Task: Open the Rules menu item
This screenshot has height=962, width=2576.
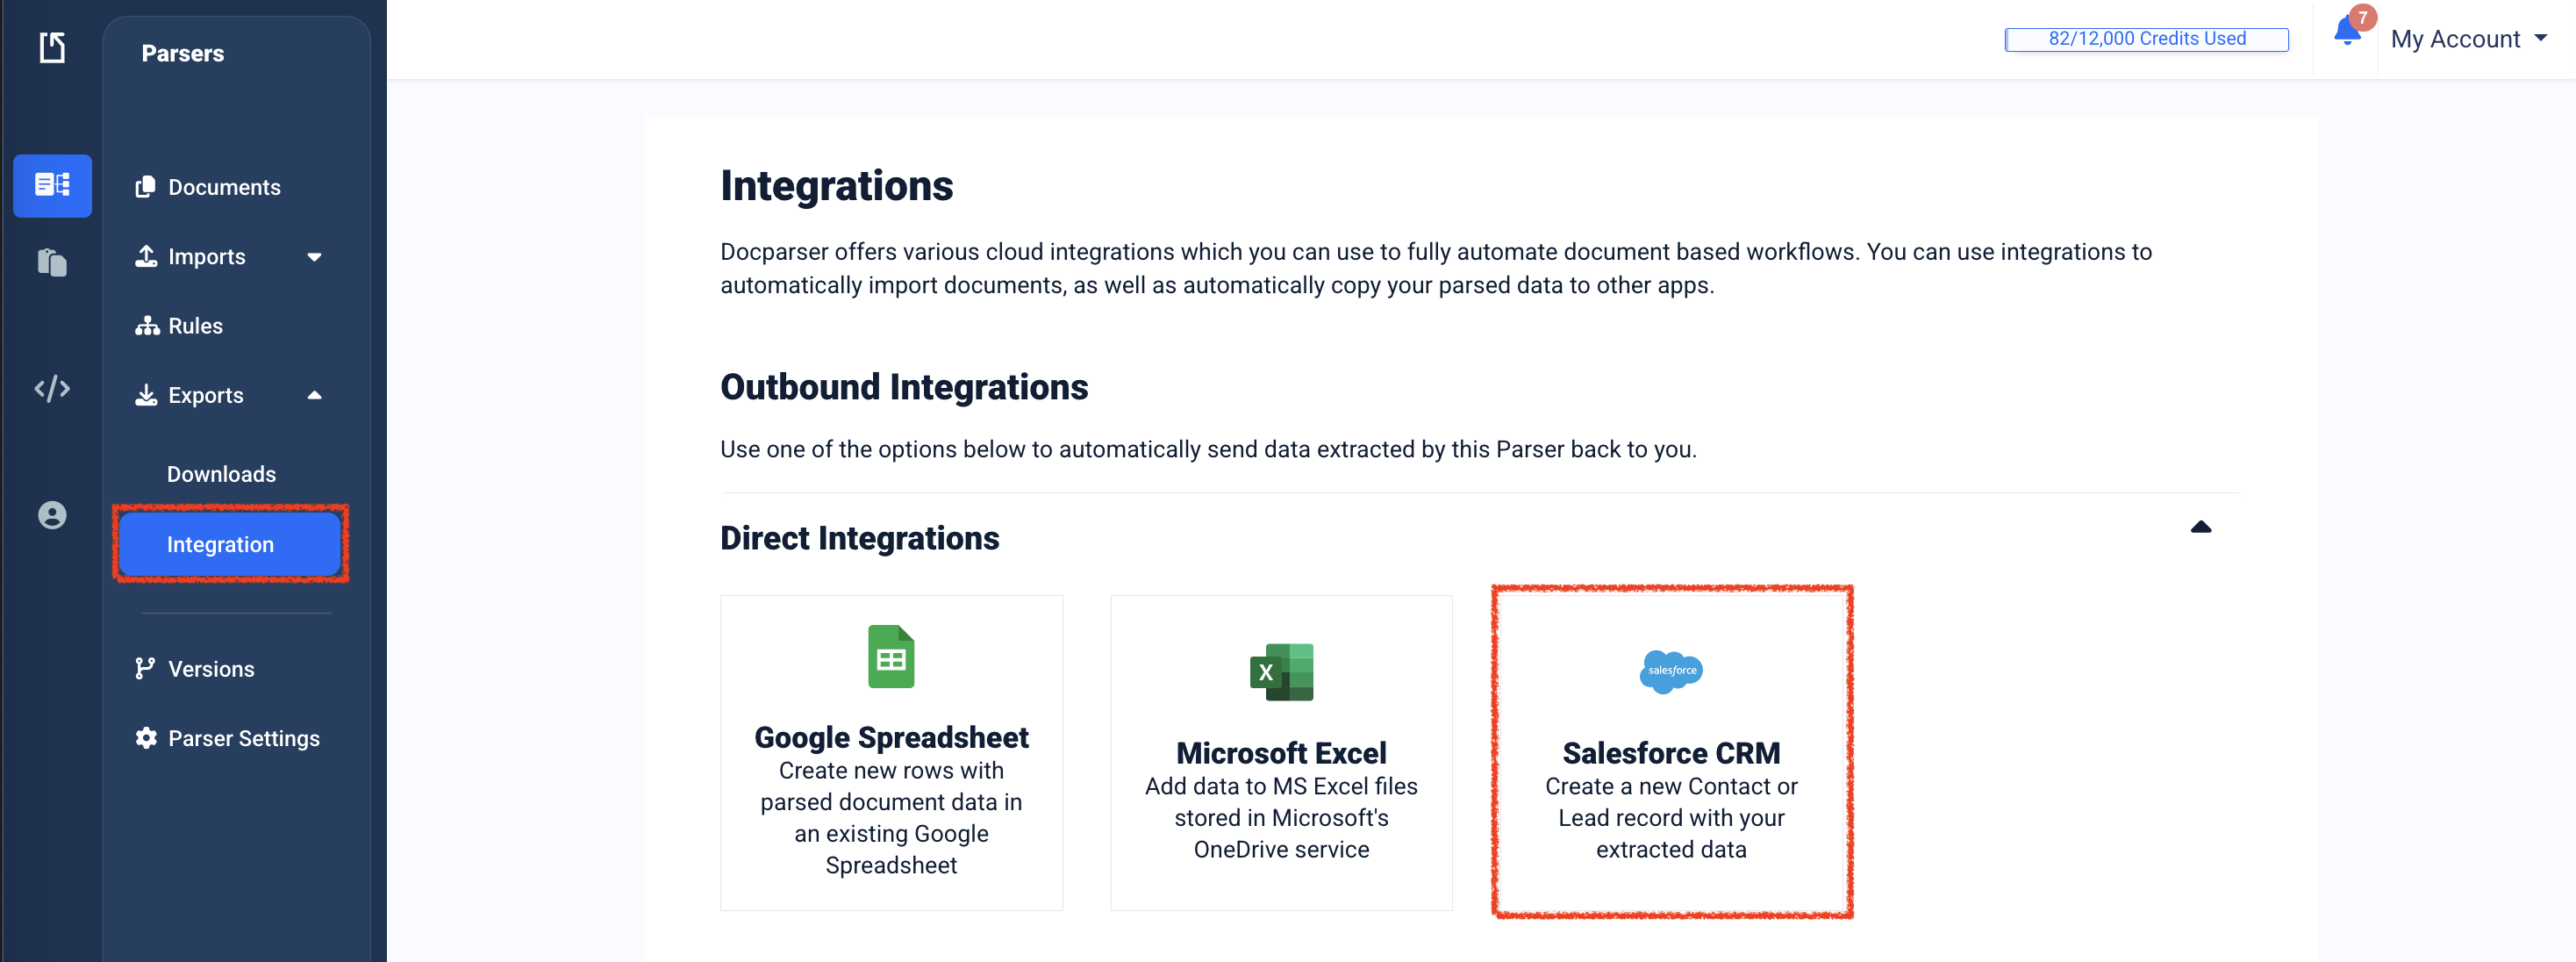Action: click(x=196, y=325)
